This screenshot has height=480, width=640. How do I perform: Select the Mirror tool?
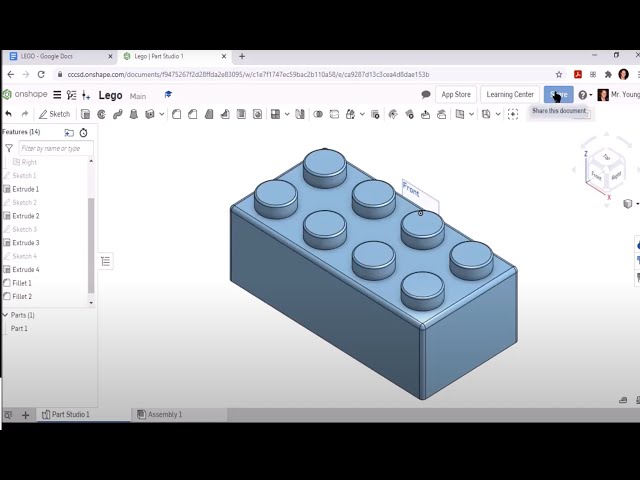tap(300, 114)
